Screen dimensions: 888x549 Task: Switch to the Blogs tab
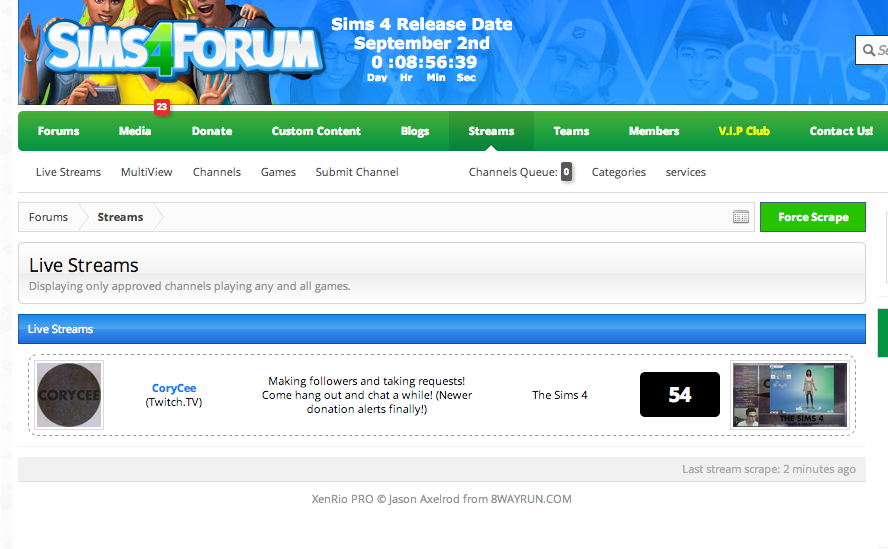(x=415, y=131)
